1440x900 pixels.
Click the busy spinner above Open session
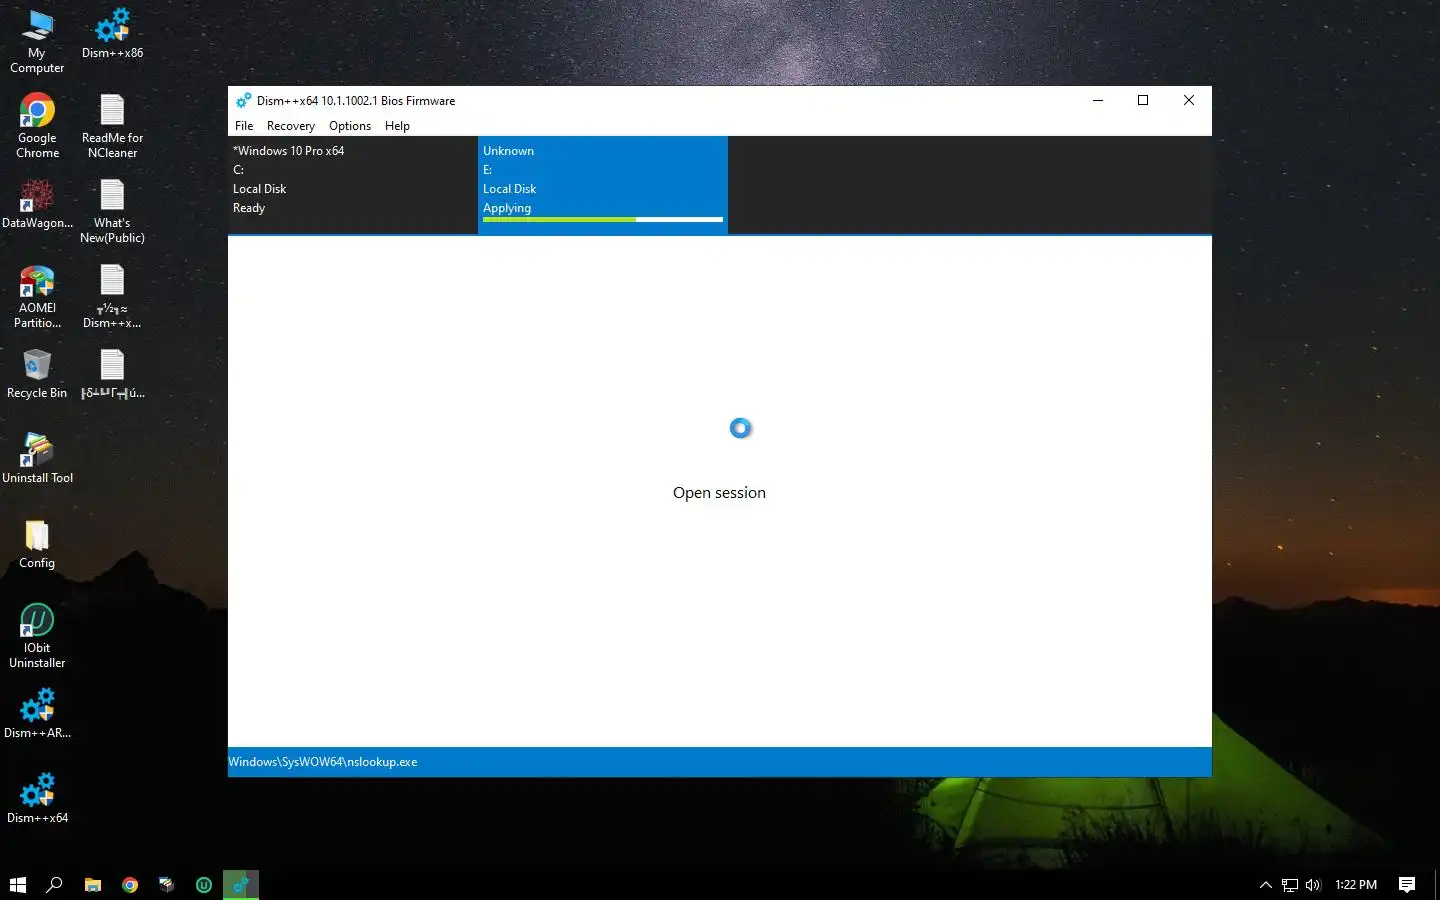click(740, 428)
